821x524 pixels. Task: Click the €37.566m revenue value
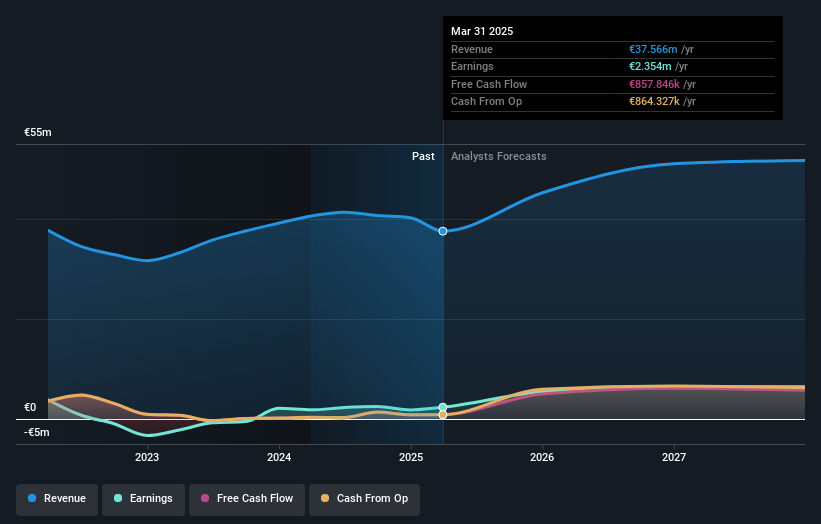[x=653, y=49]
